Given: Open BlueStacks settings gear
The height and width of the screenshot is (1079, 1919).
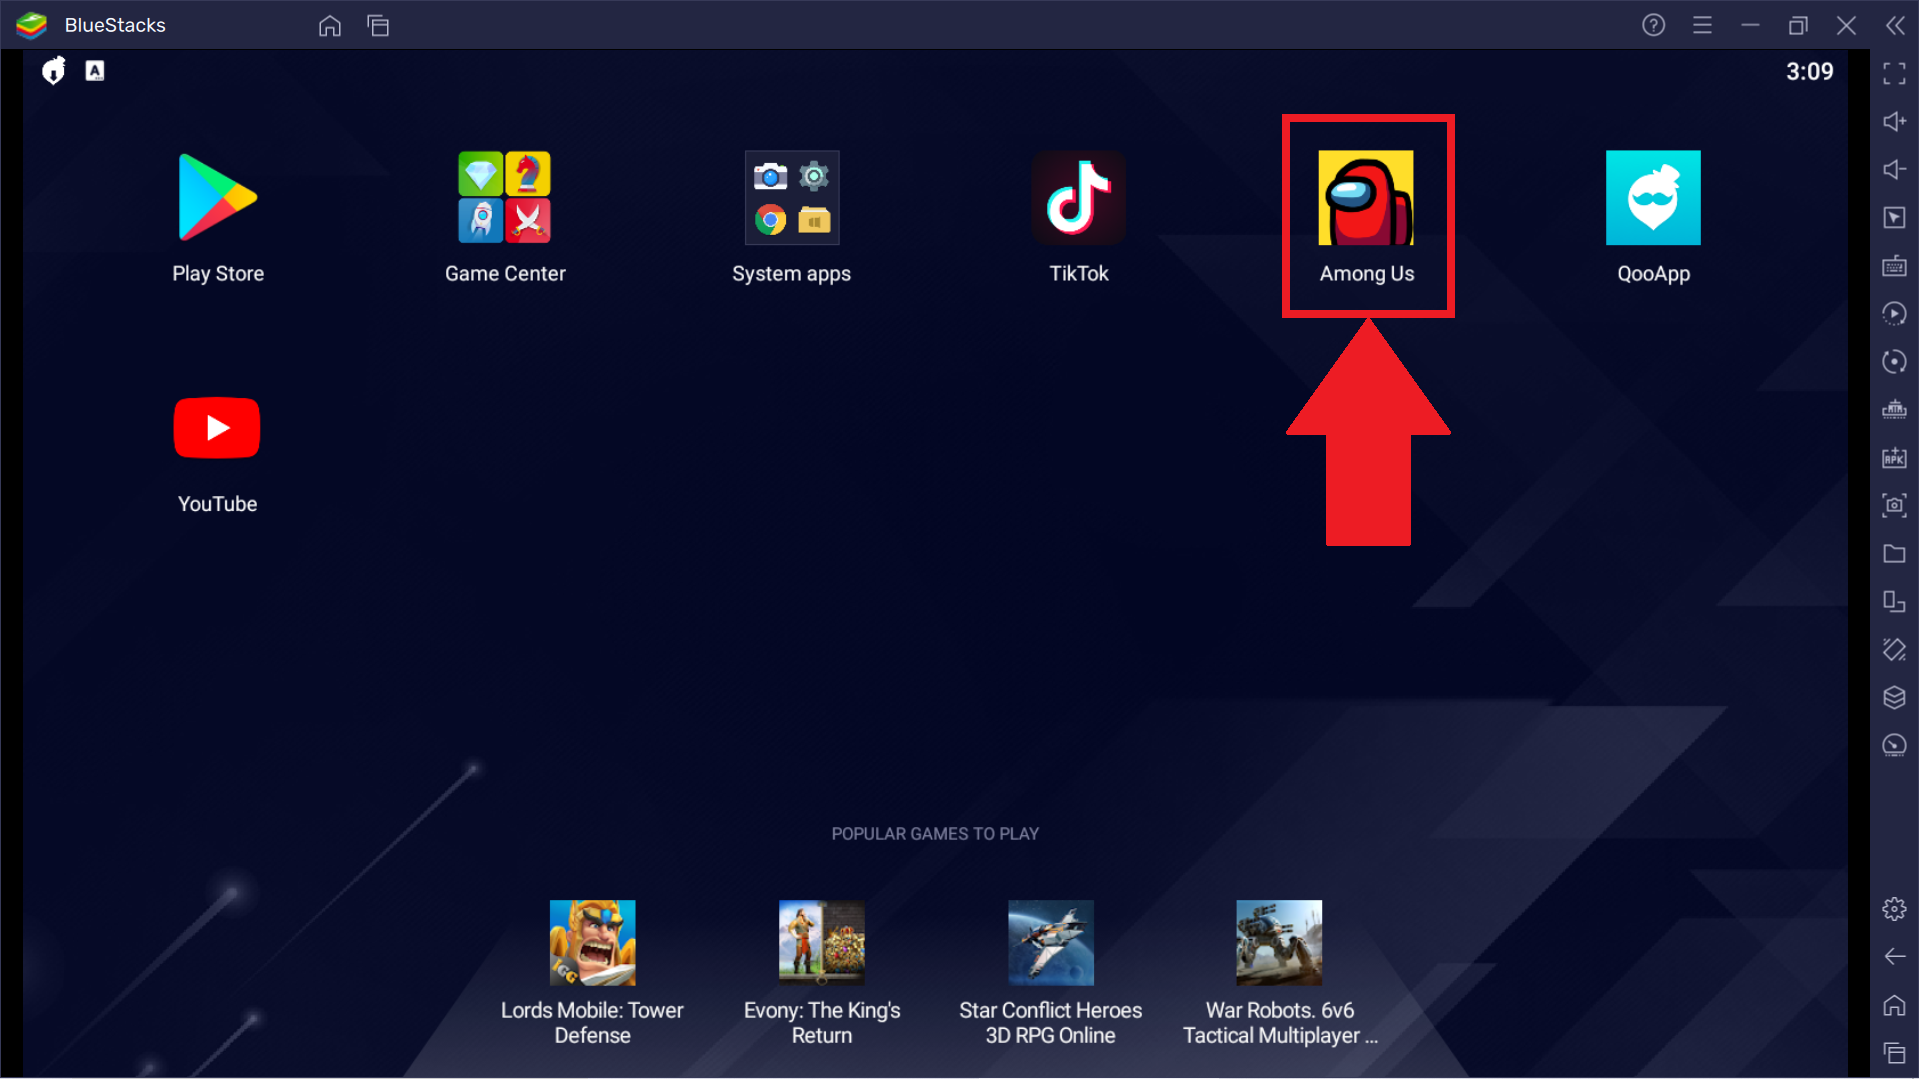Looking at the screenshot, I should (x=1894, y=909).
